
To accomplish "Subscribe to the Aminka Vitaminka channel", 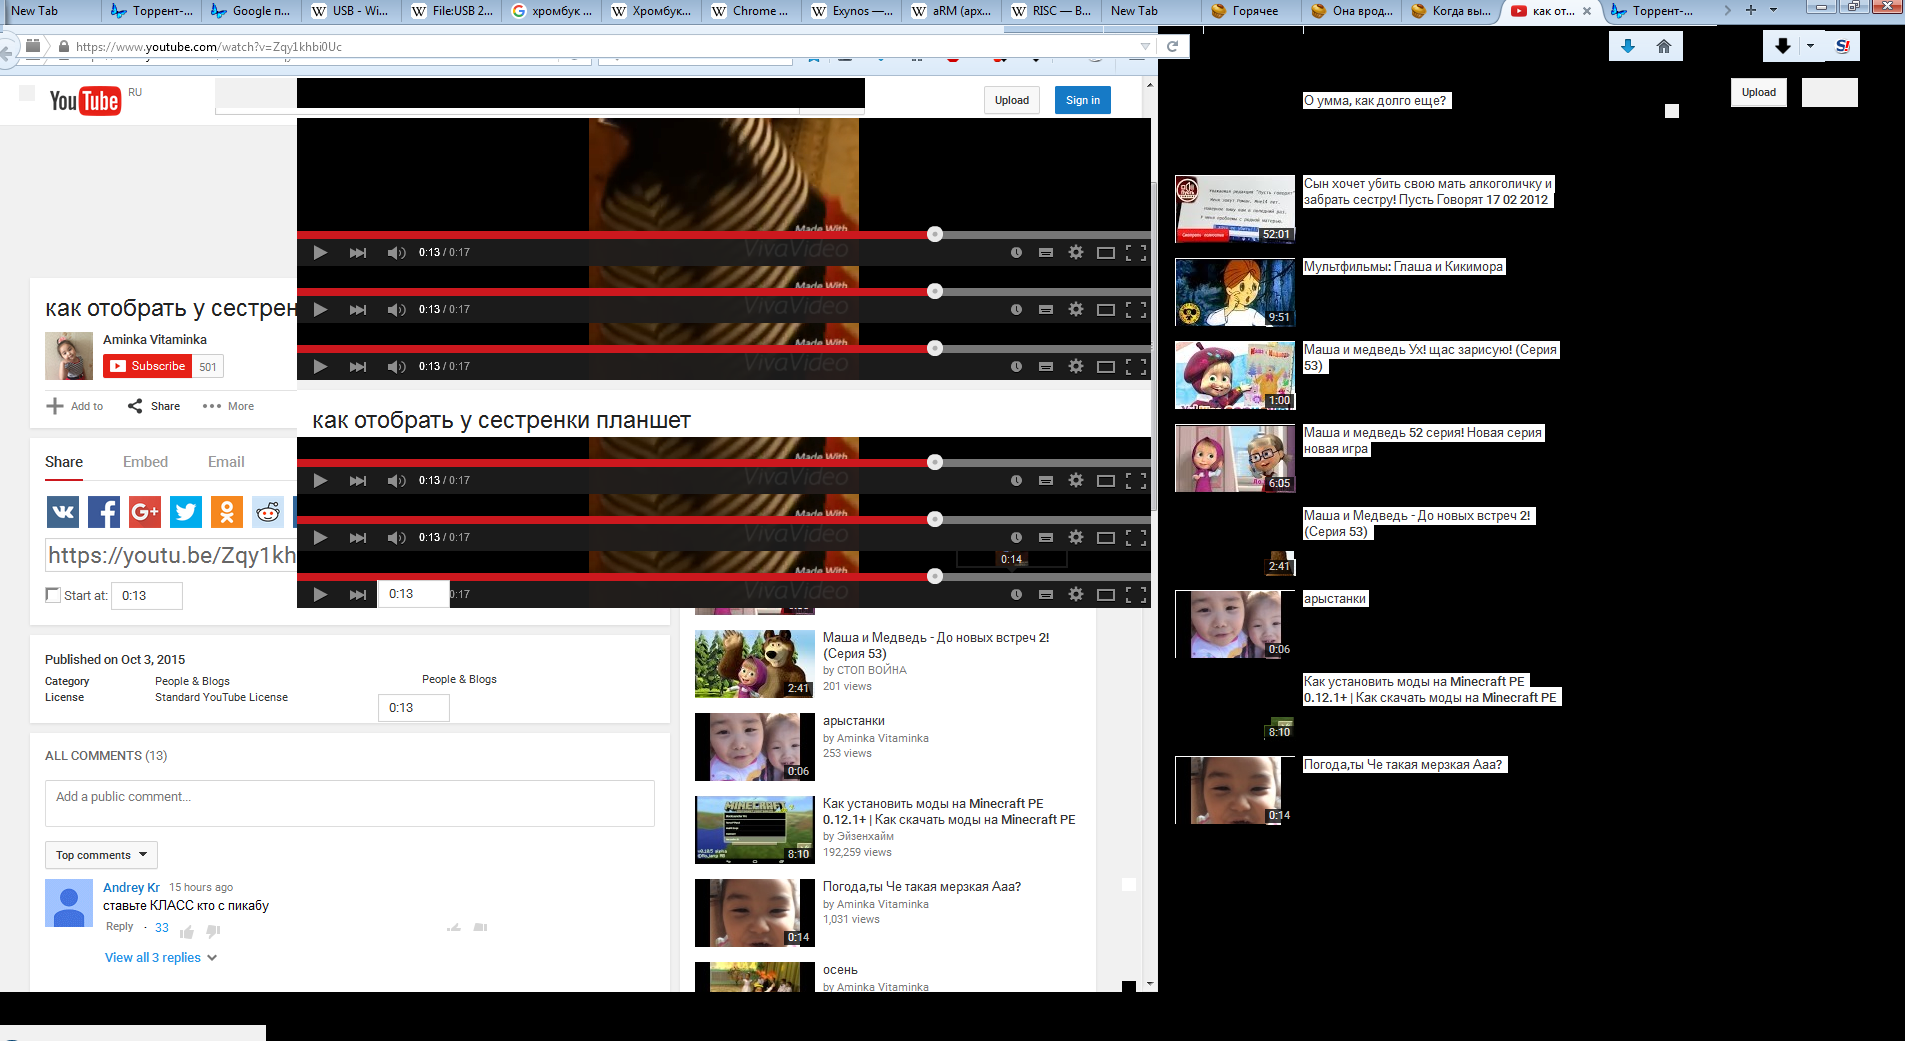I will click(x=148, y=366).
